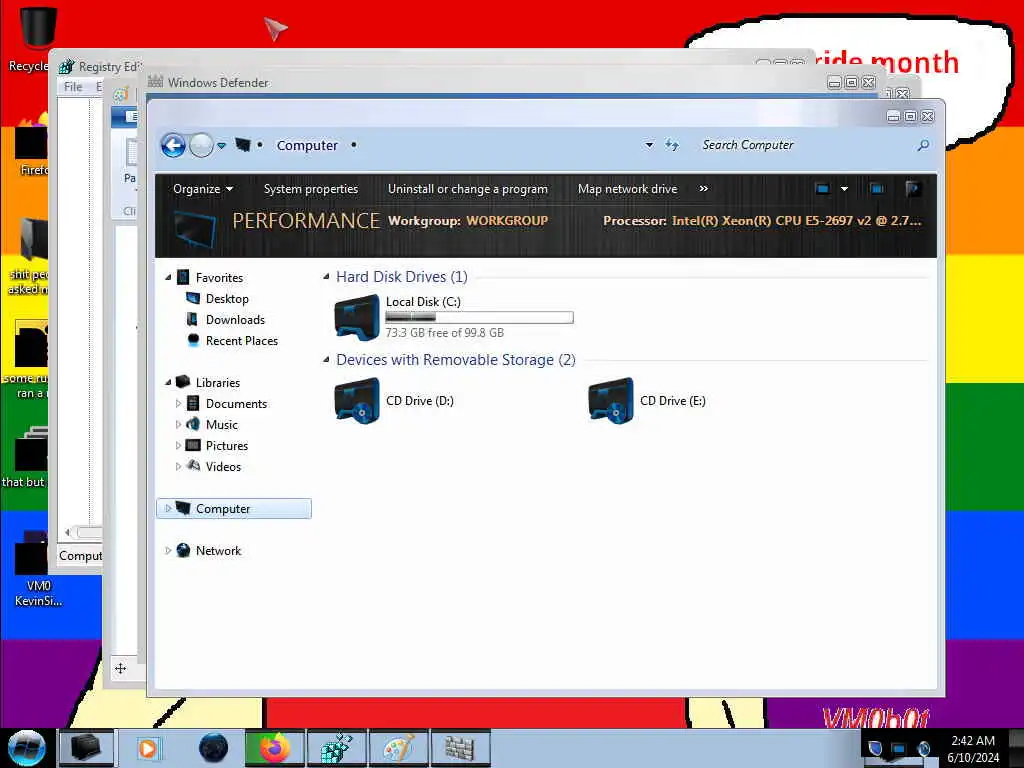Click the shield tray icon

point(875,748)
